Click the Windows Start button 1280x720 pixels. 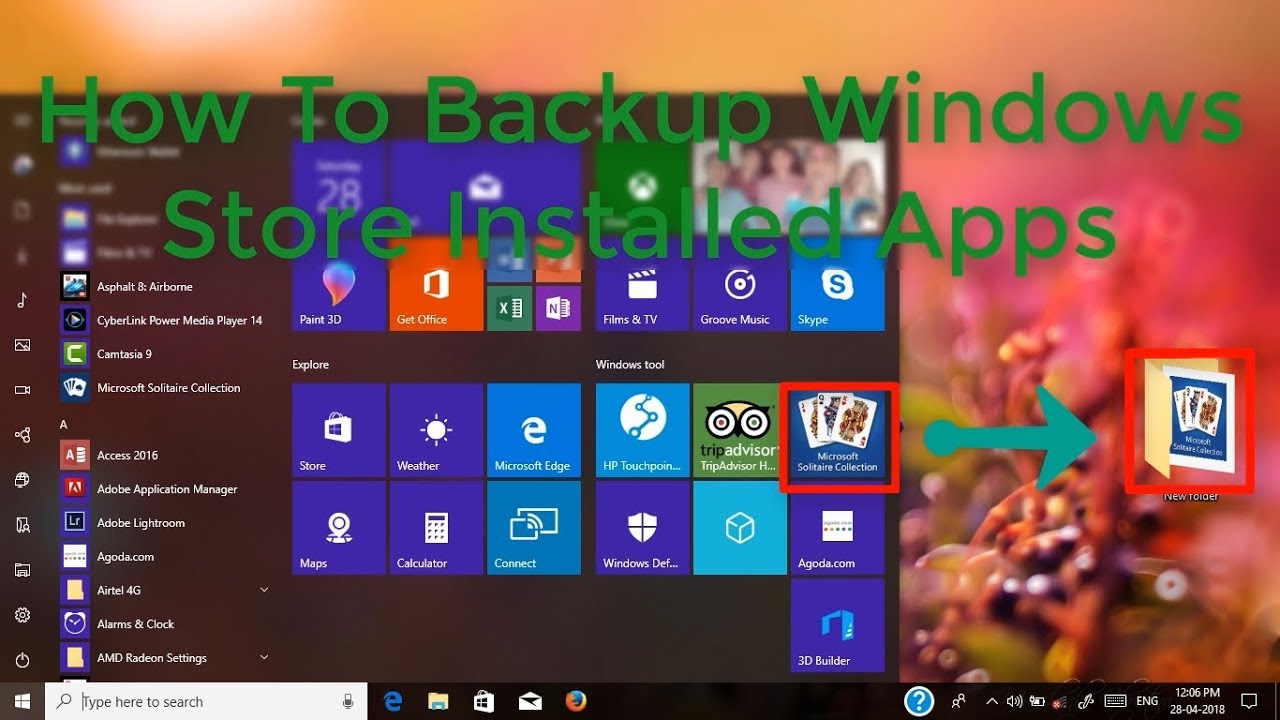22,701
